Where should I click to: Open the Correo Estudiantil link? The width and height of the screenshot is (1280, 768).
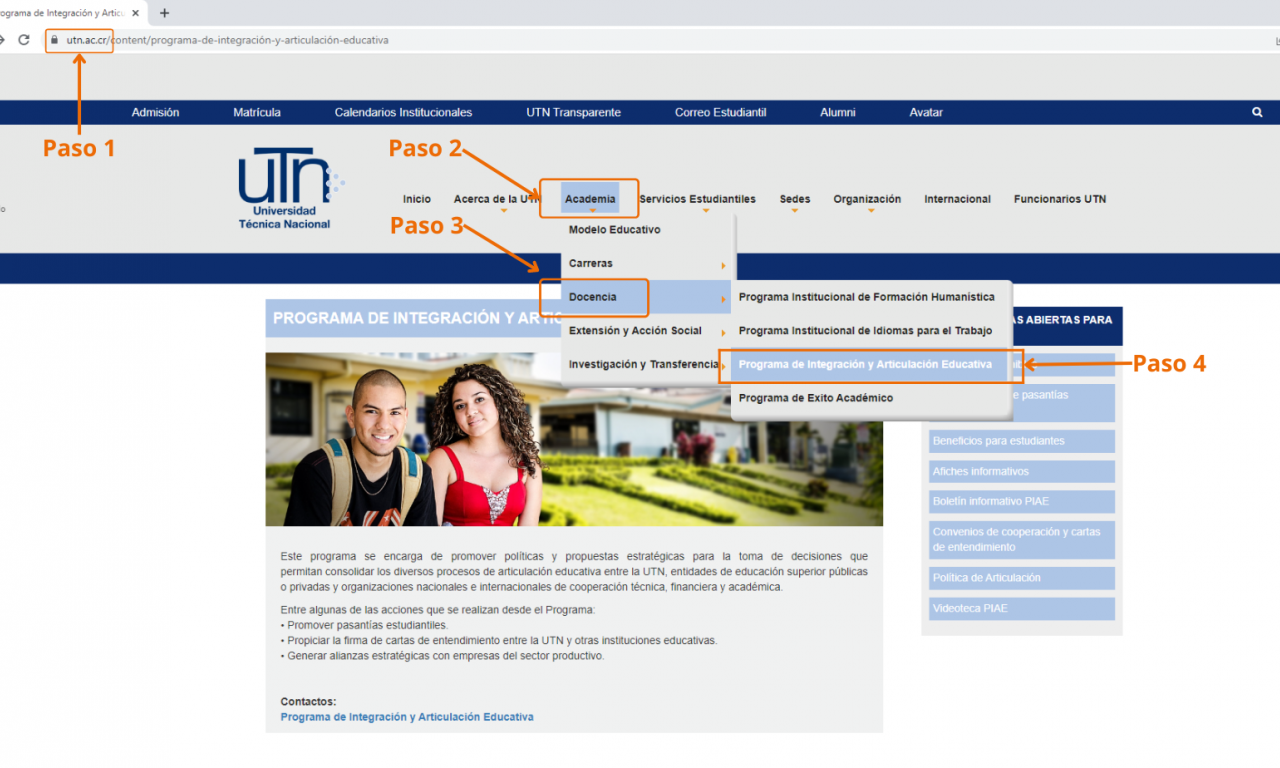coord(720,112)
